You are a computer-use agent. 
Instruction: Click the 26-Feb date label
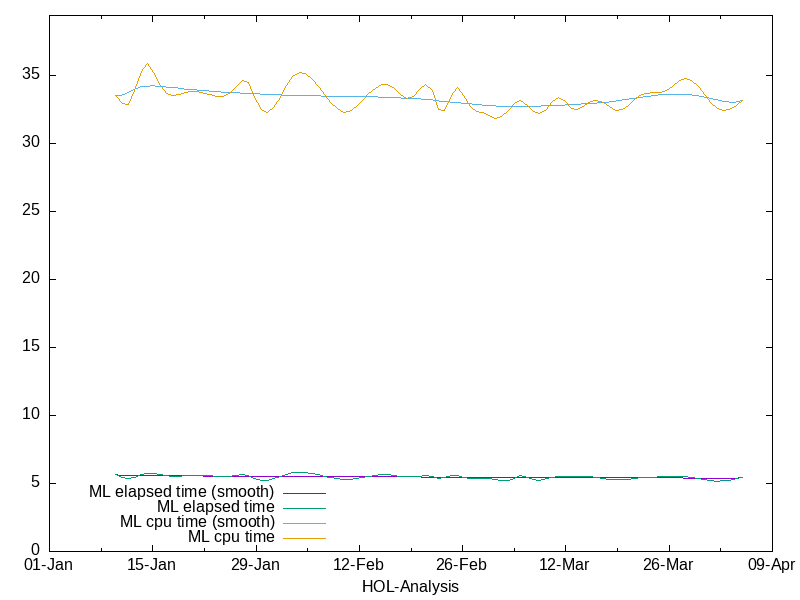point(461,565)
